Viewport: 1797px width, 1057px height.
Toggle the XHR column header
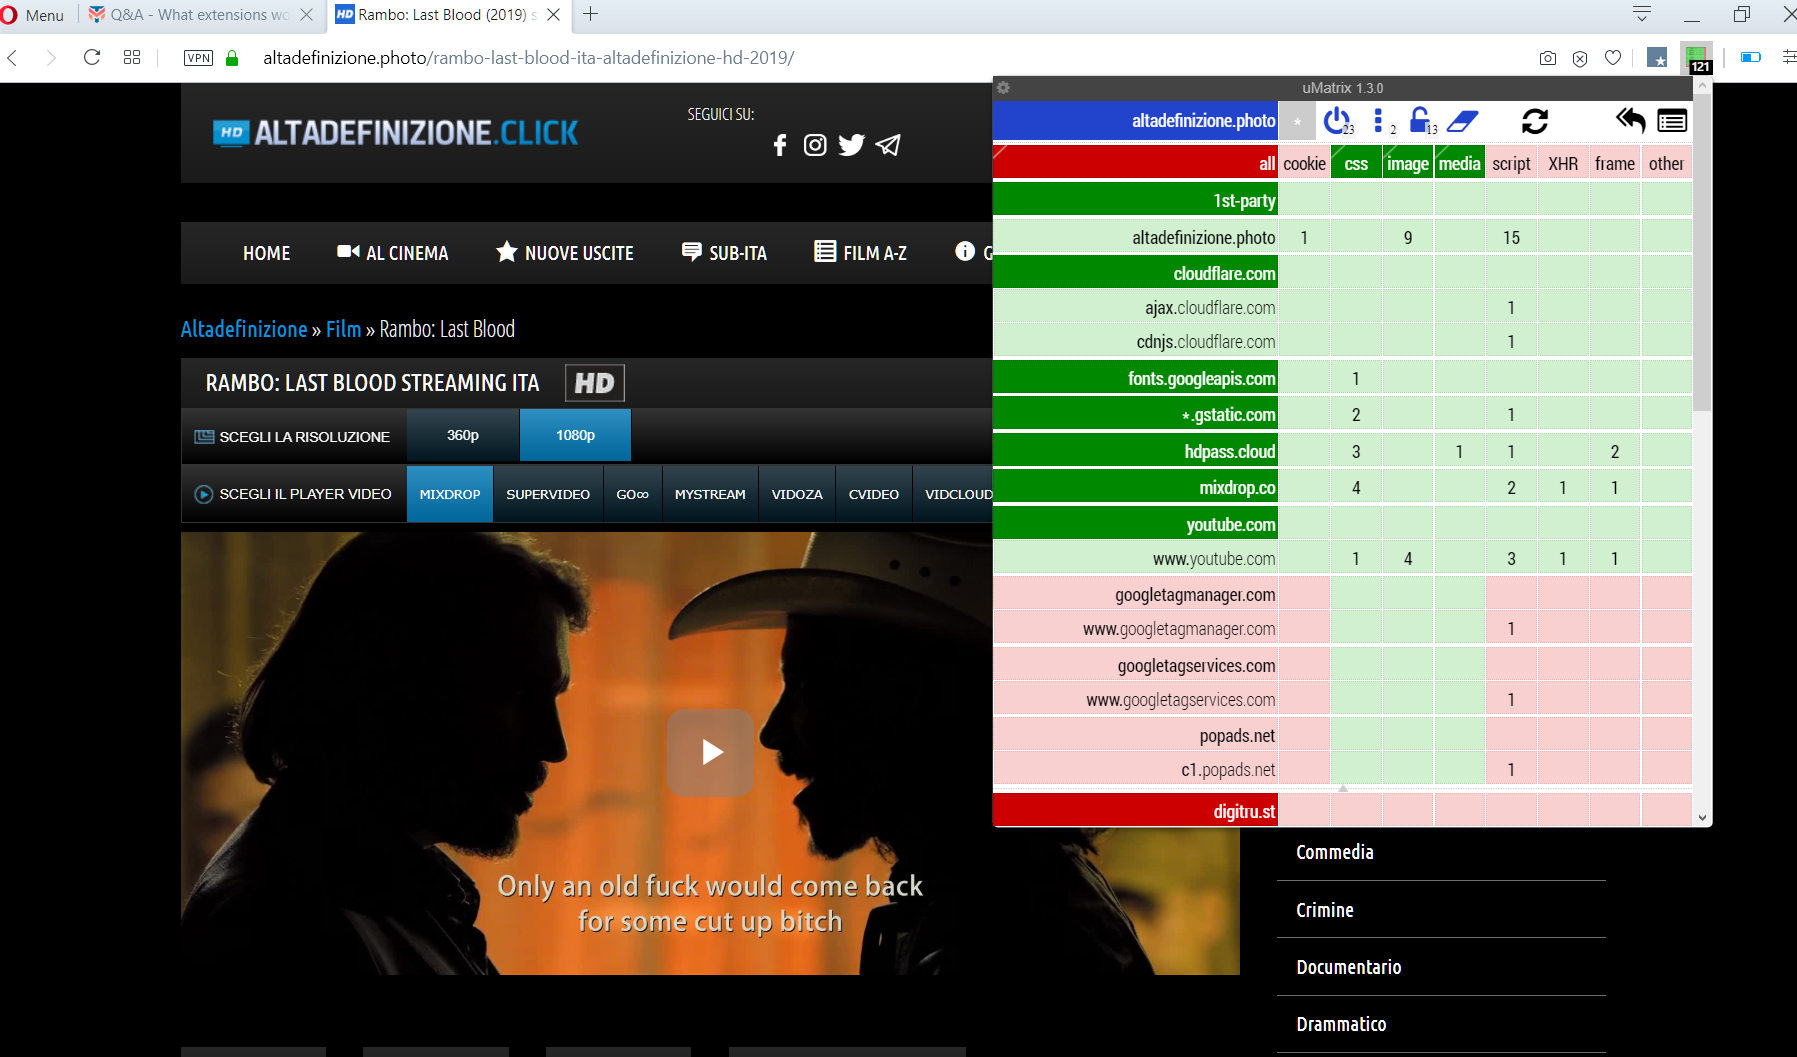(1563, 163)
